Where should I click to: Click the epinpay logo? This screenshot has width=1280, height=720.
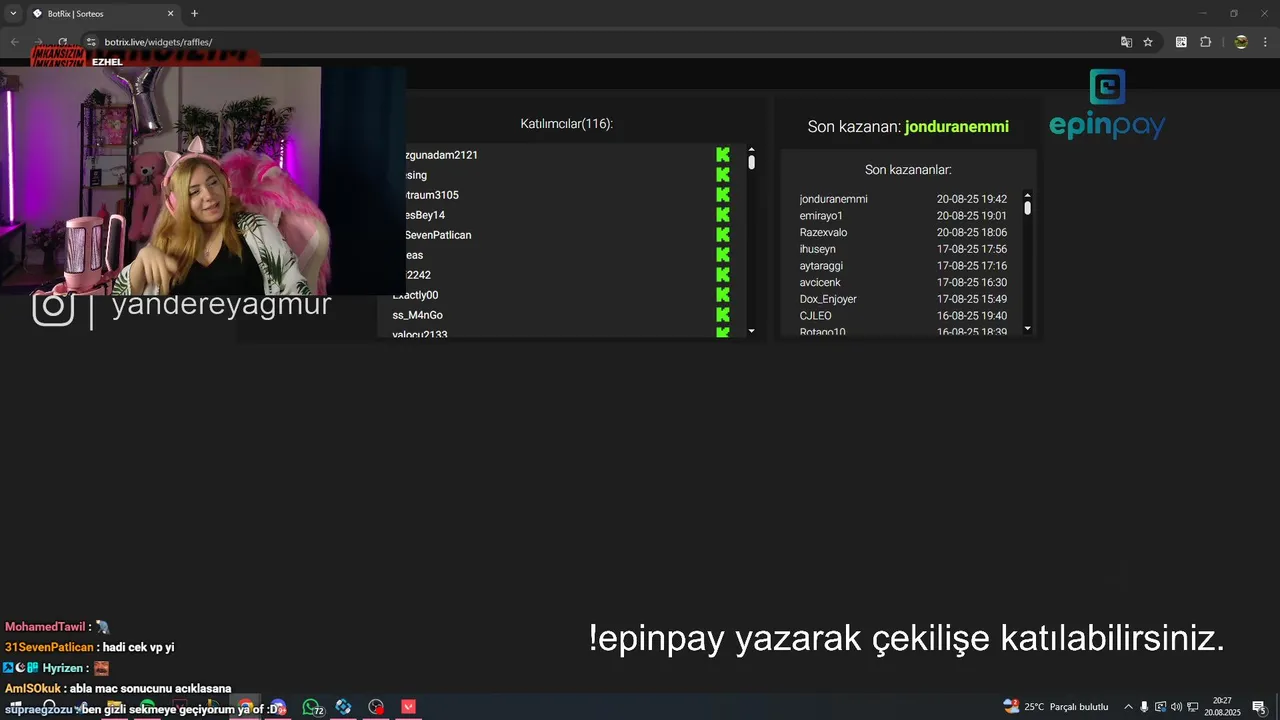point(1107,105)
